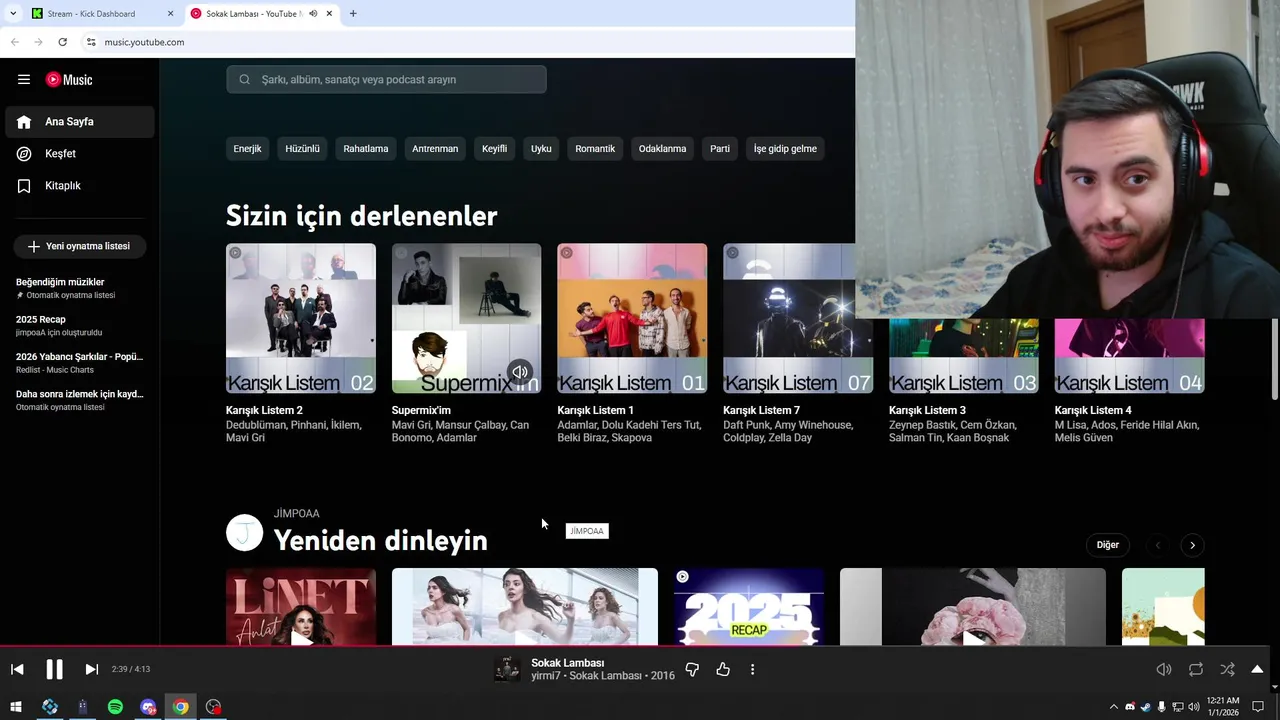Open Karışık Listem 04 thumbnail
1280x720 pixels.
[x=1129, y=356]
